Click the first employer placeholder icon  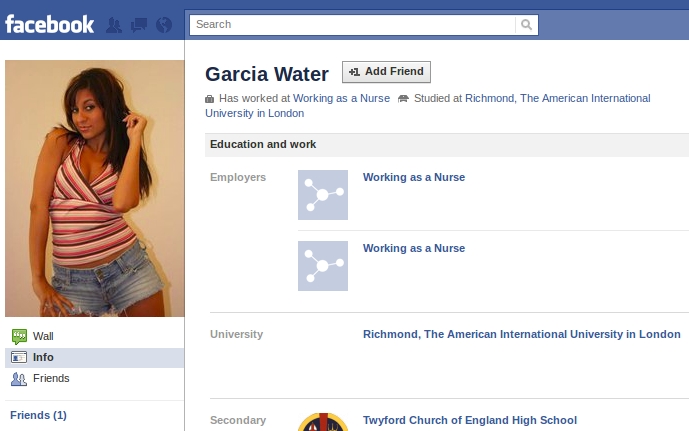pos(323,195)
